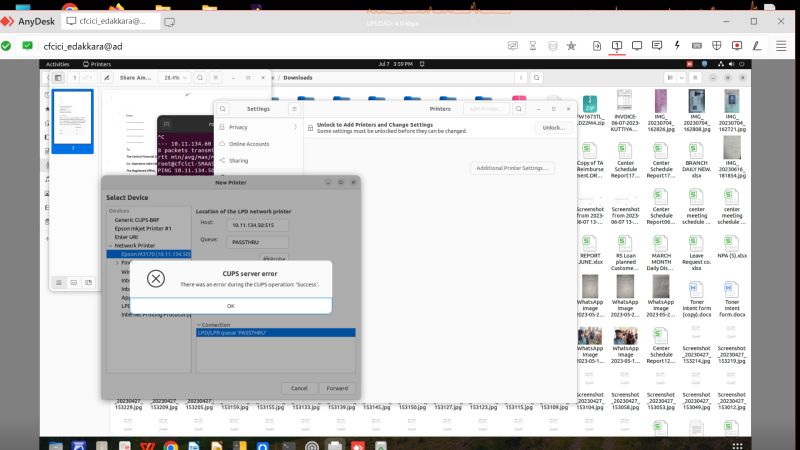Image resolution: width=800 pixels, height=450 pixels.
Task: Open the document viewer hamburger menu
Action: 215,78
